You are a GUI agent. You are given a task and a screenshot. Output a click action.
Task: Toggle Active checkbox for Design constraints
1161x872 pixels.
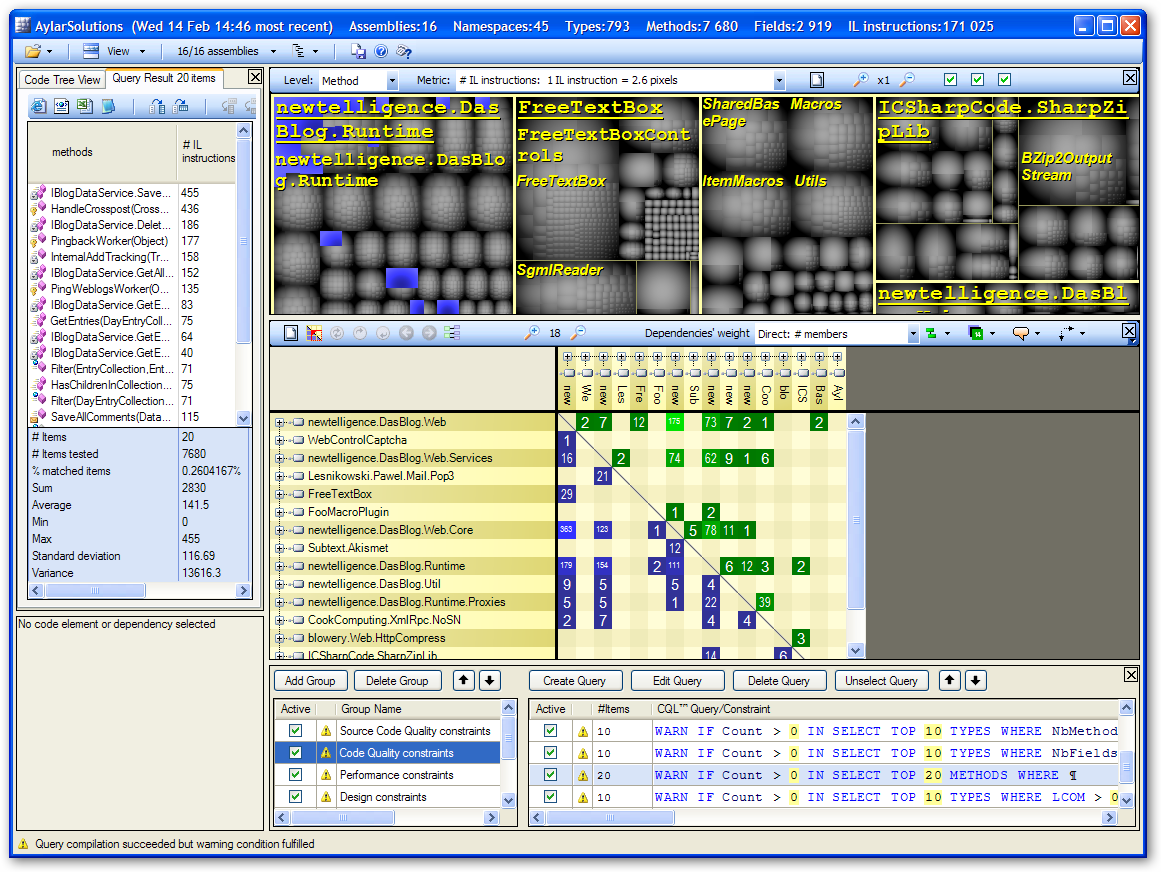point(295,797)
